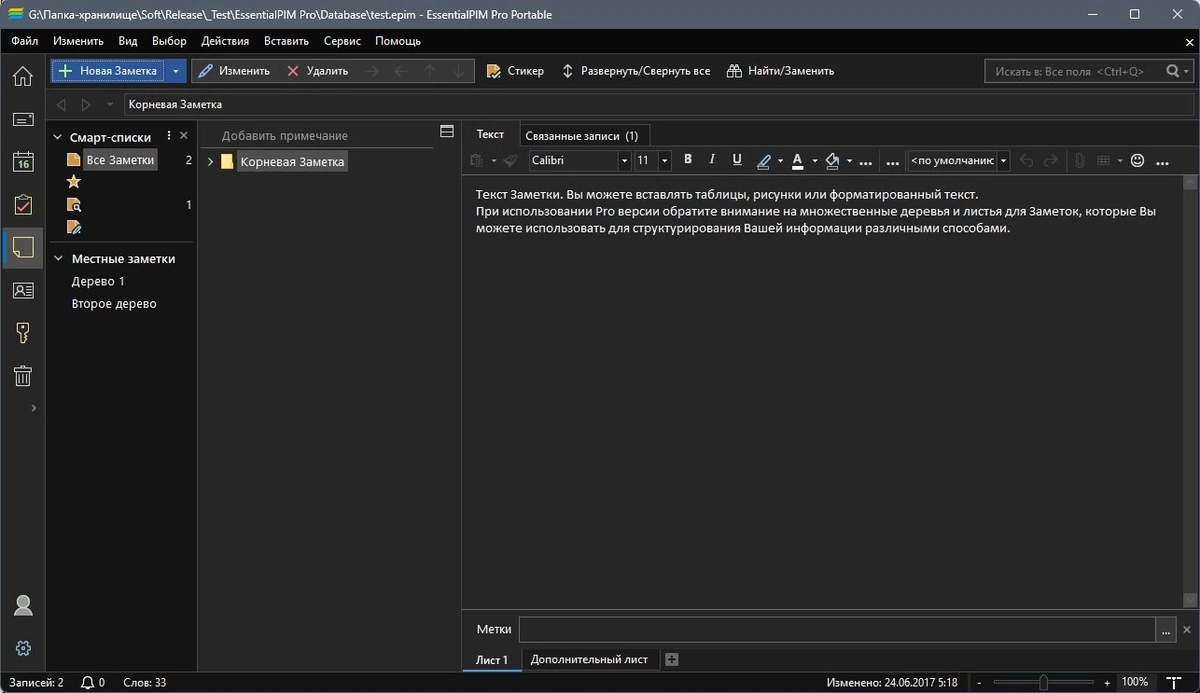Open the Вставить menu
This screenshot has width=1200, height=693.
[x=287, y=41]
